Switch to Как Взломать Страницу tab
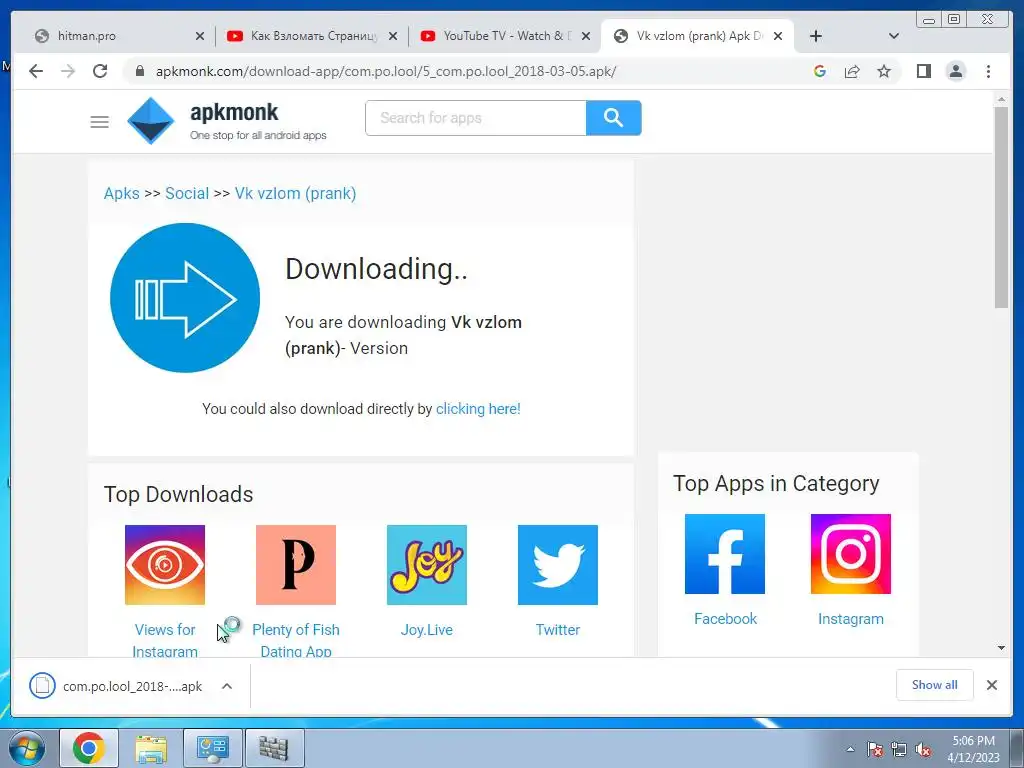This screenshot has width=1024, height=768. point(315,36)
